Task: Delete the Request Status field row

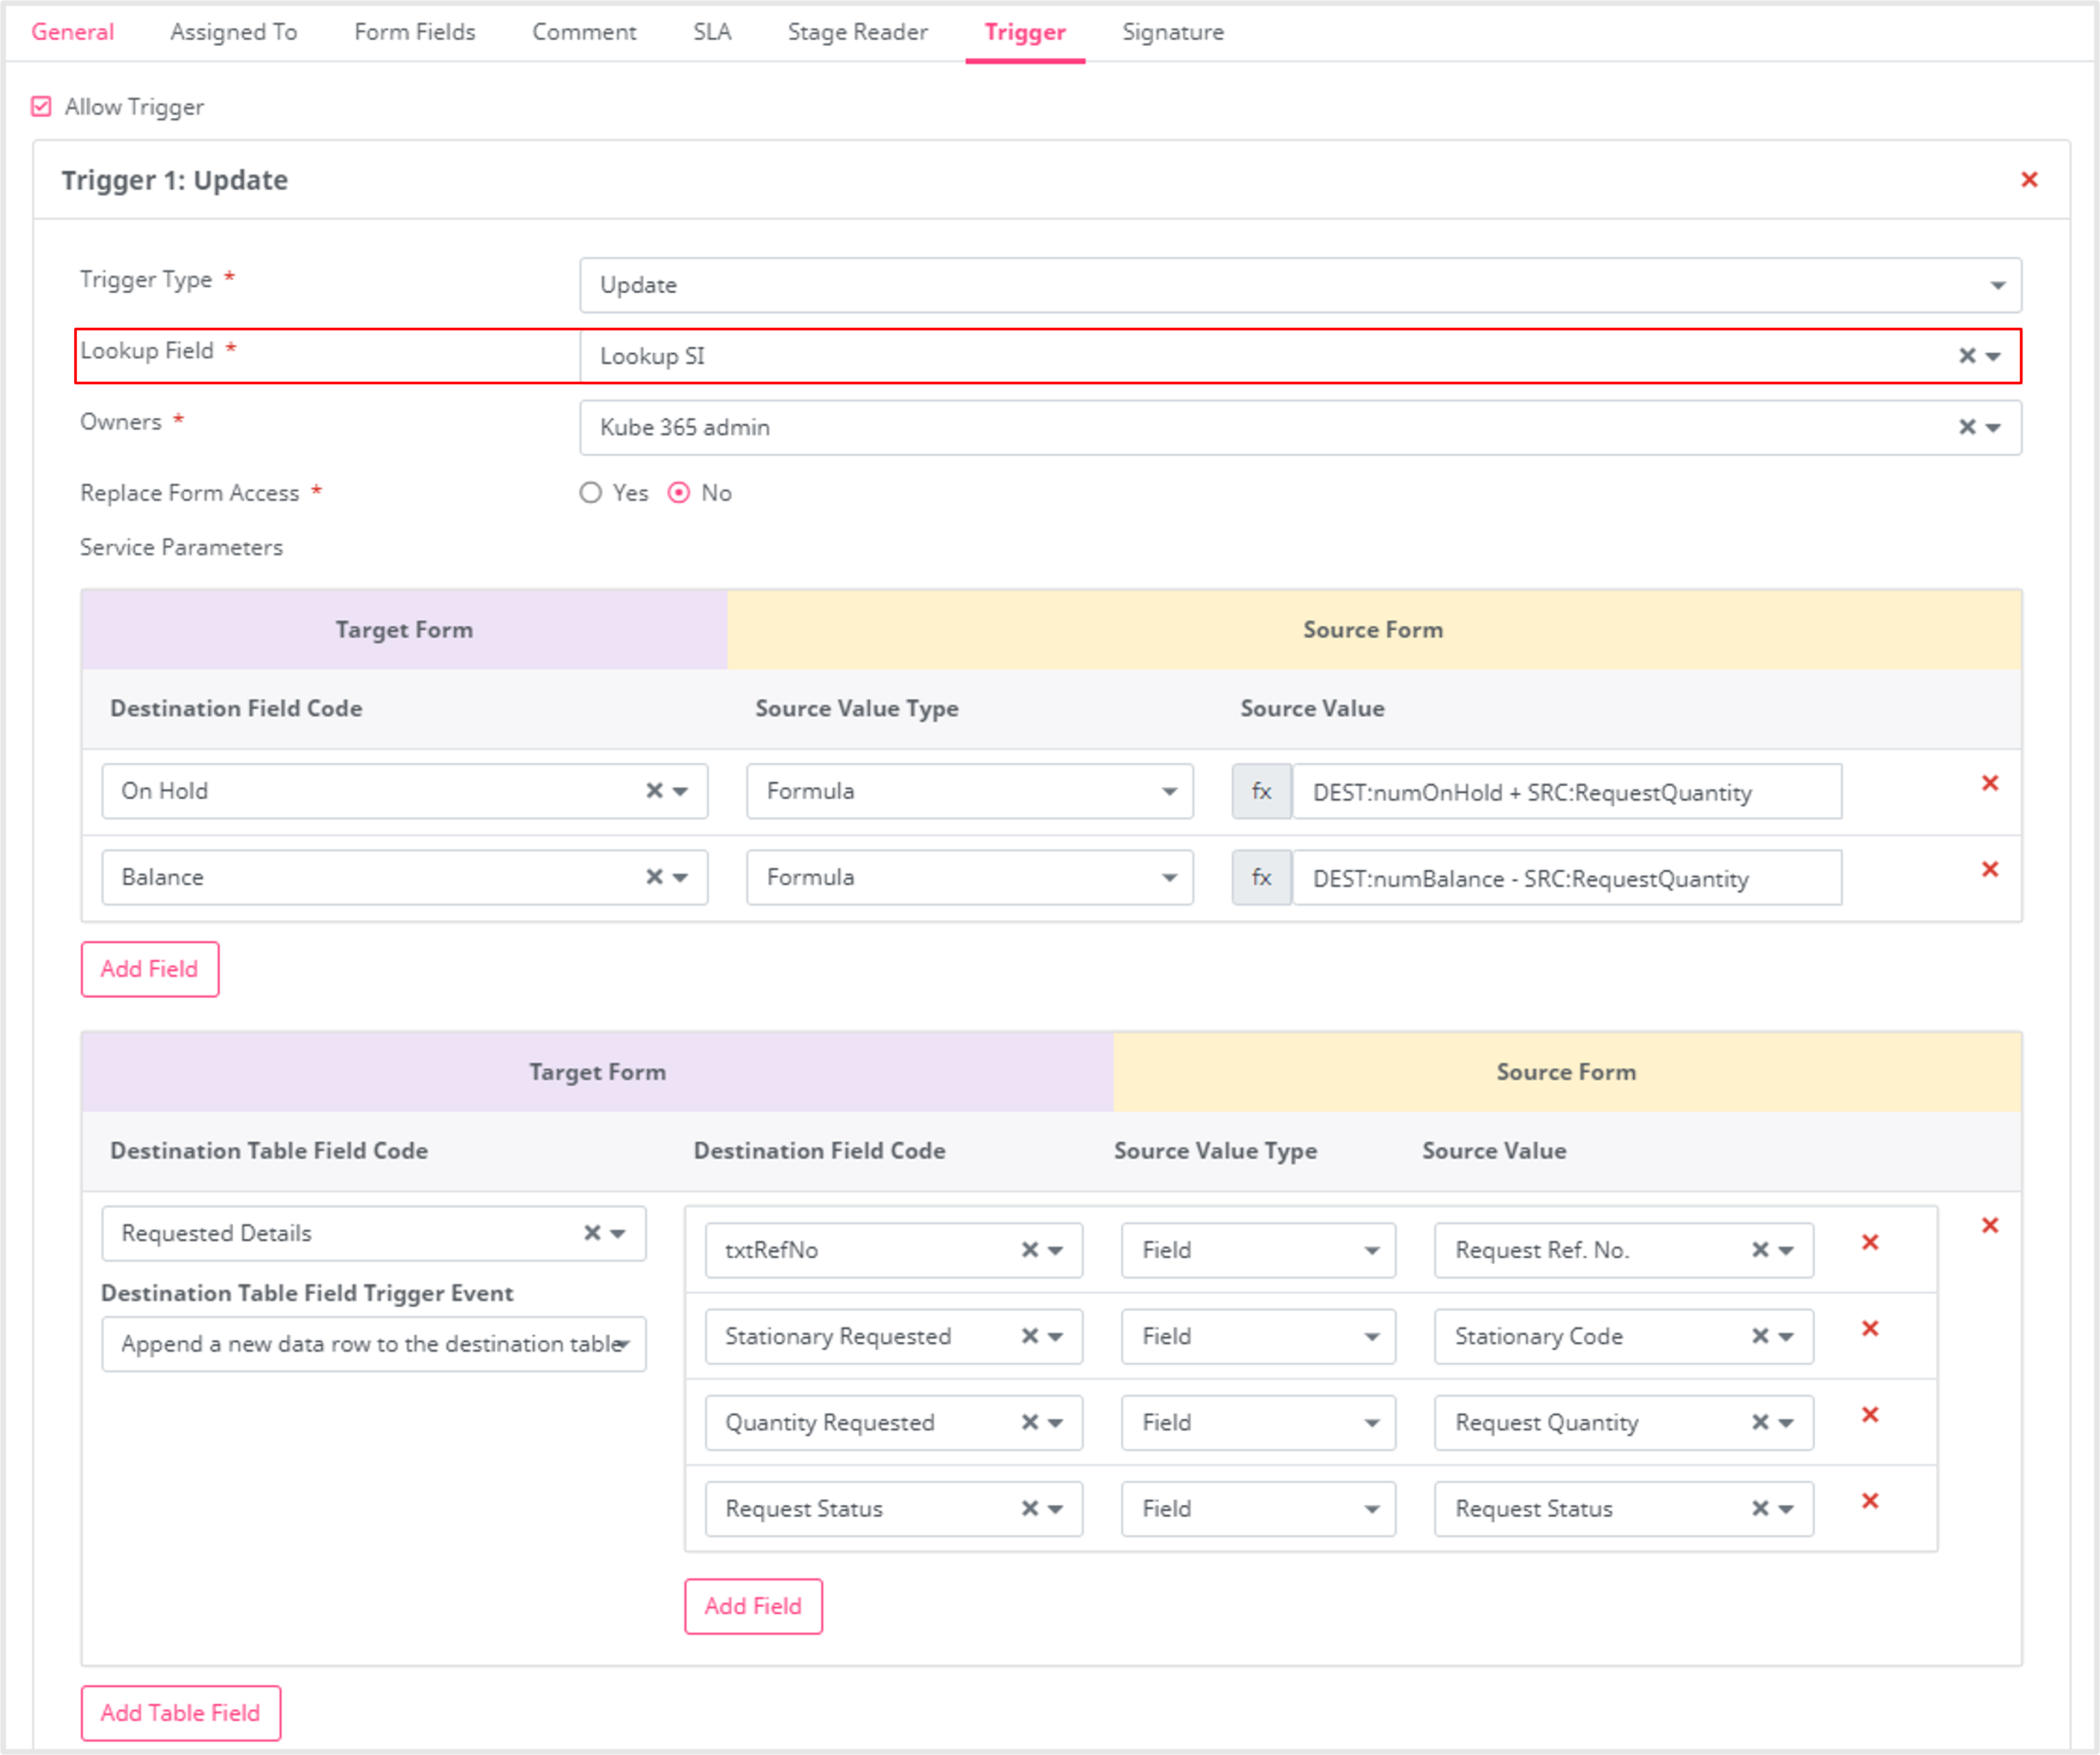Action: pyautogui.click(x=1869, y=1500)
